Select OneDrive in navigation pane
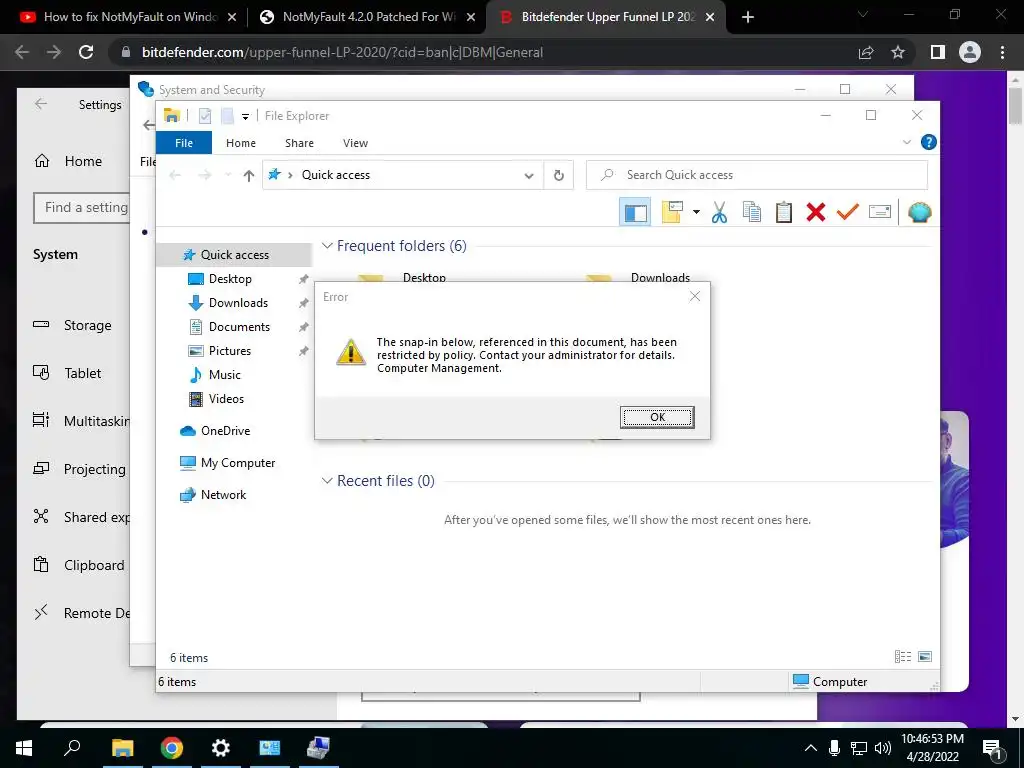 click(x=225, y=431)
